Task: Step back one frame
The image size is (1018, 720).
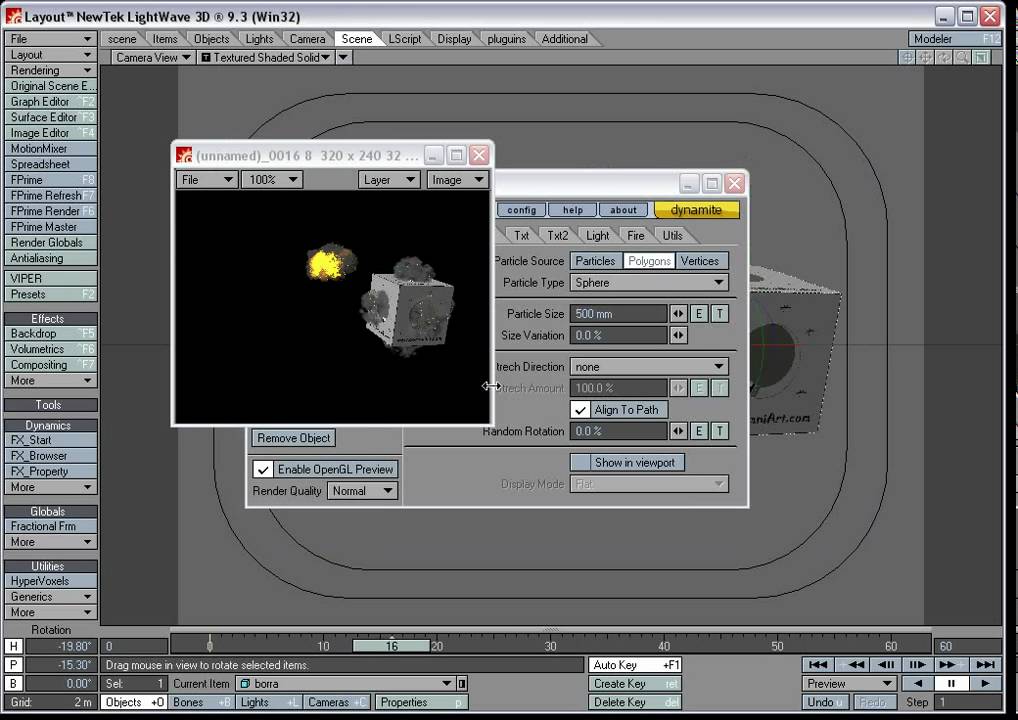Action: pos(886,664)
